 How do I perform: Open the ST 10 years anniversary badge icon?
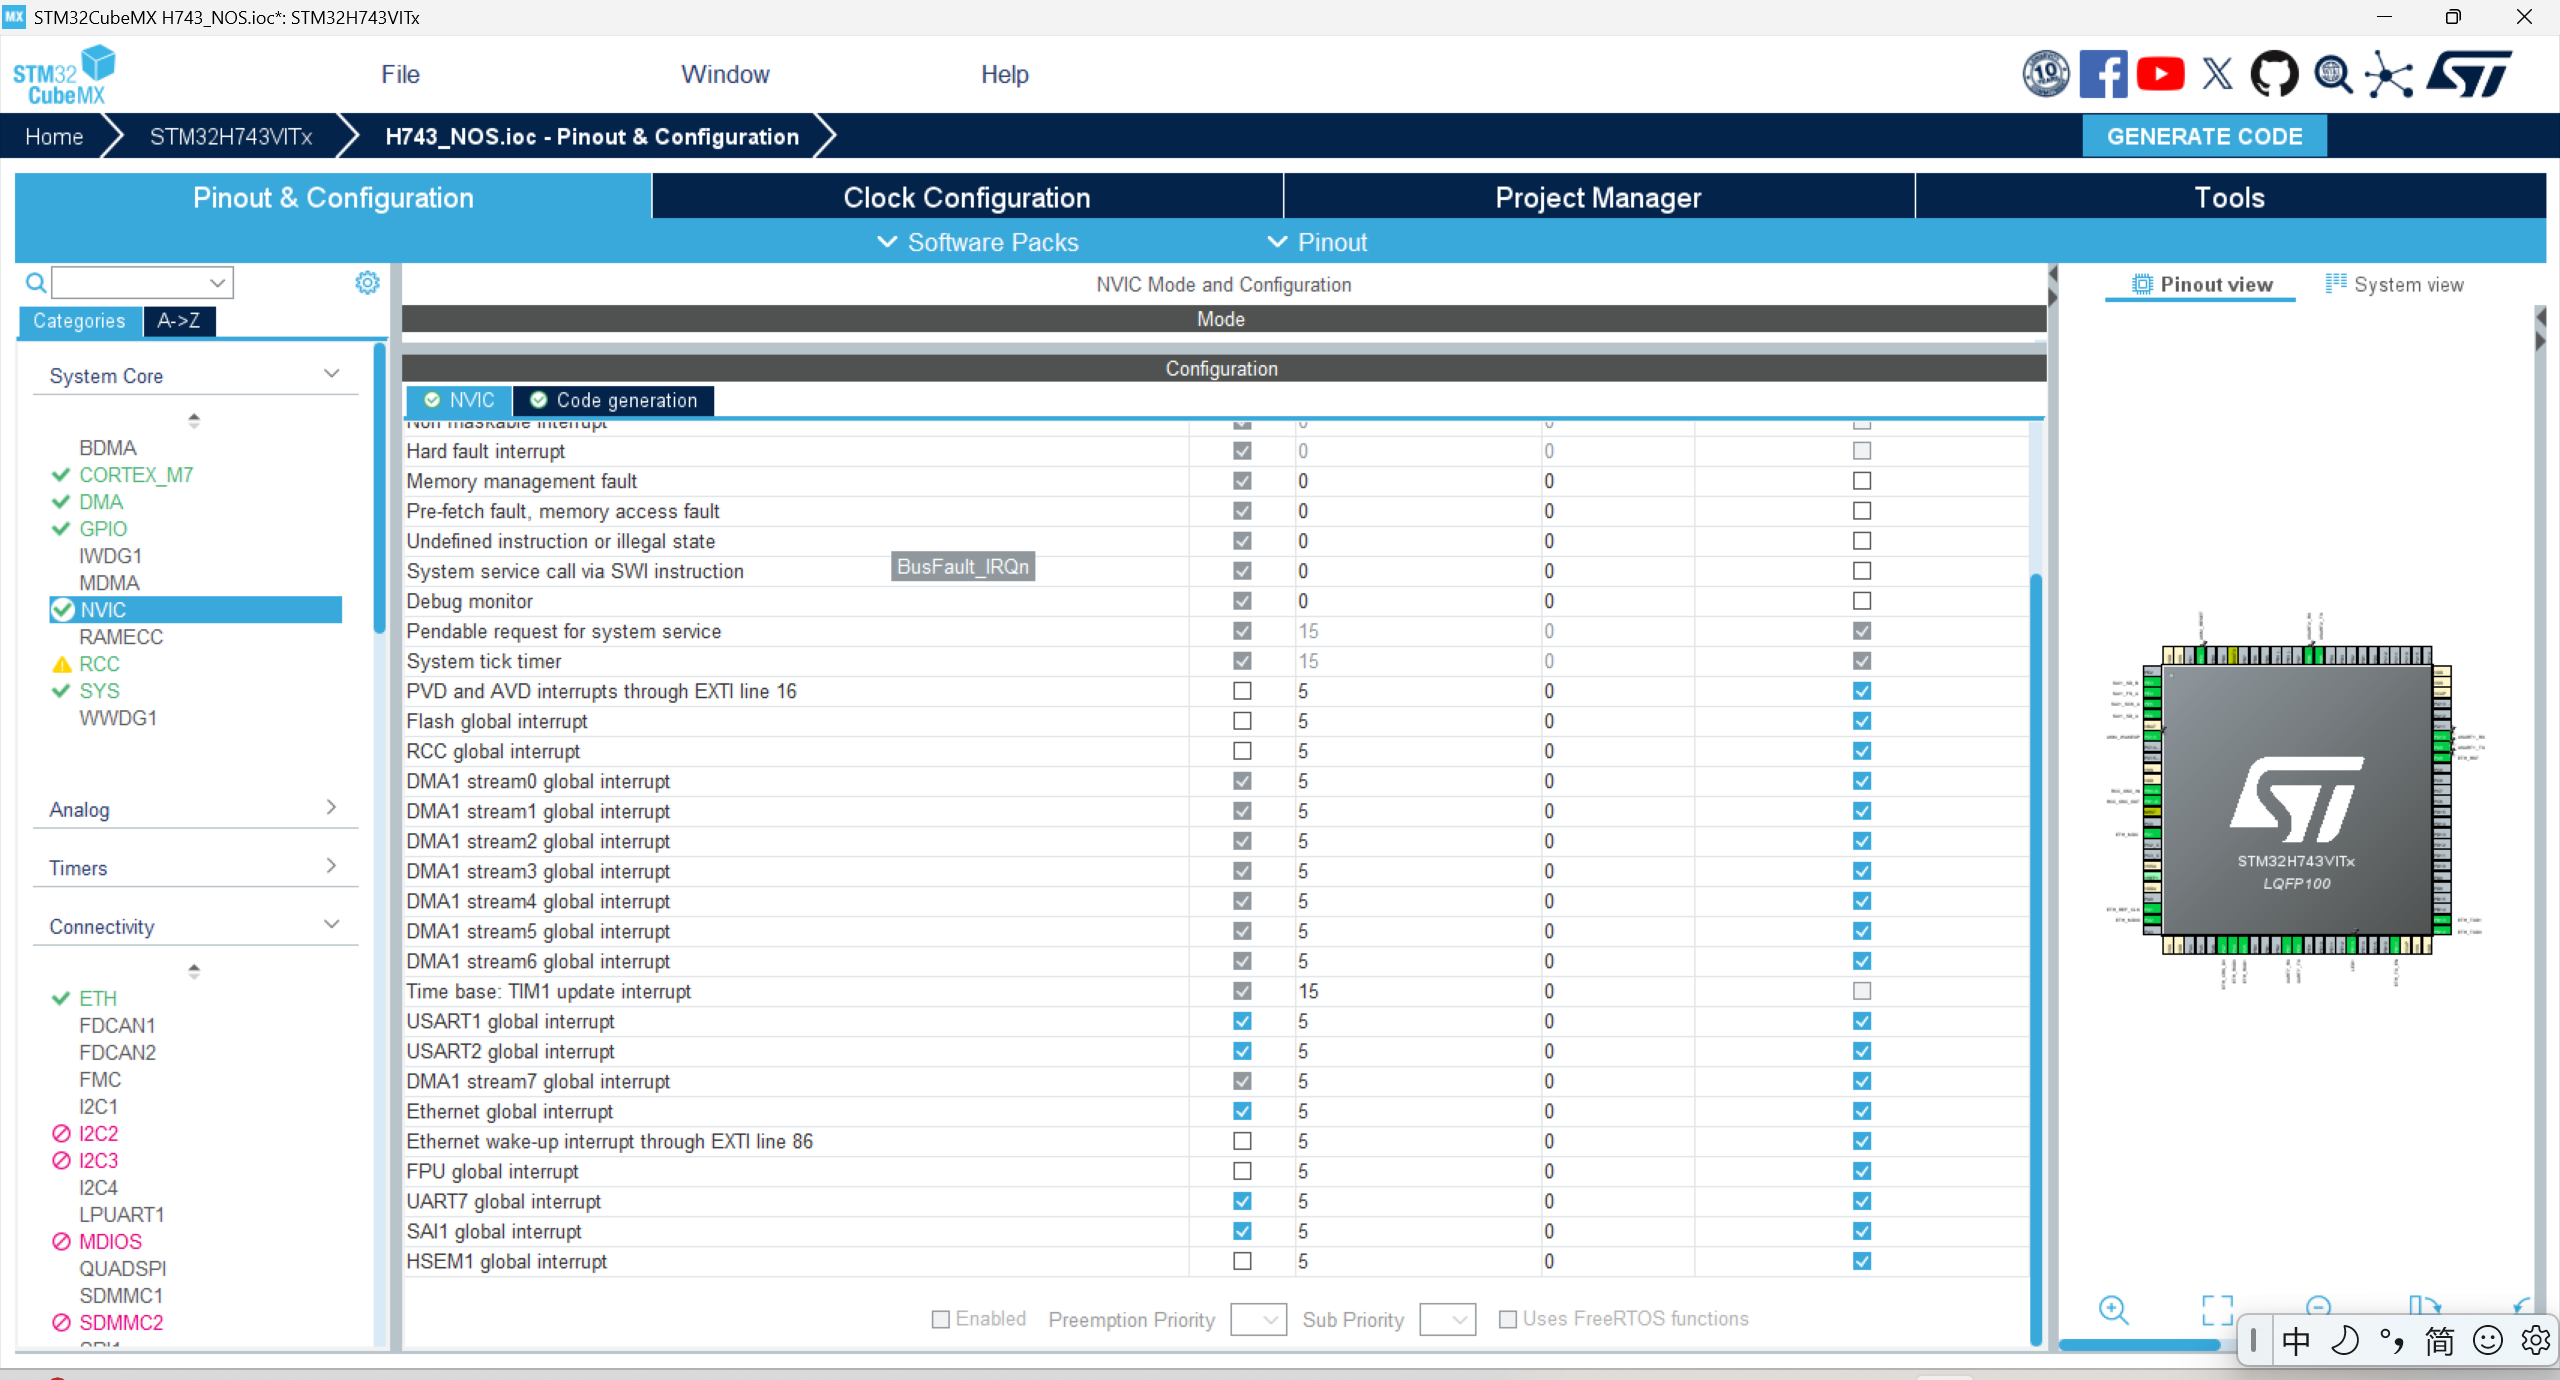click(x=2046, y=74)
